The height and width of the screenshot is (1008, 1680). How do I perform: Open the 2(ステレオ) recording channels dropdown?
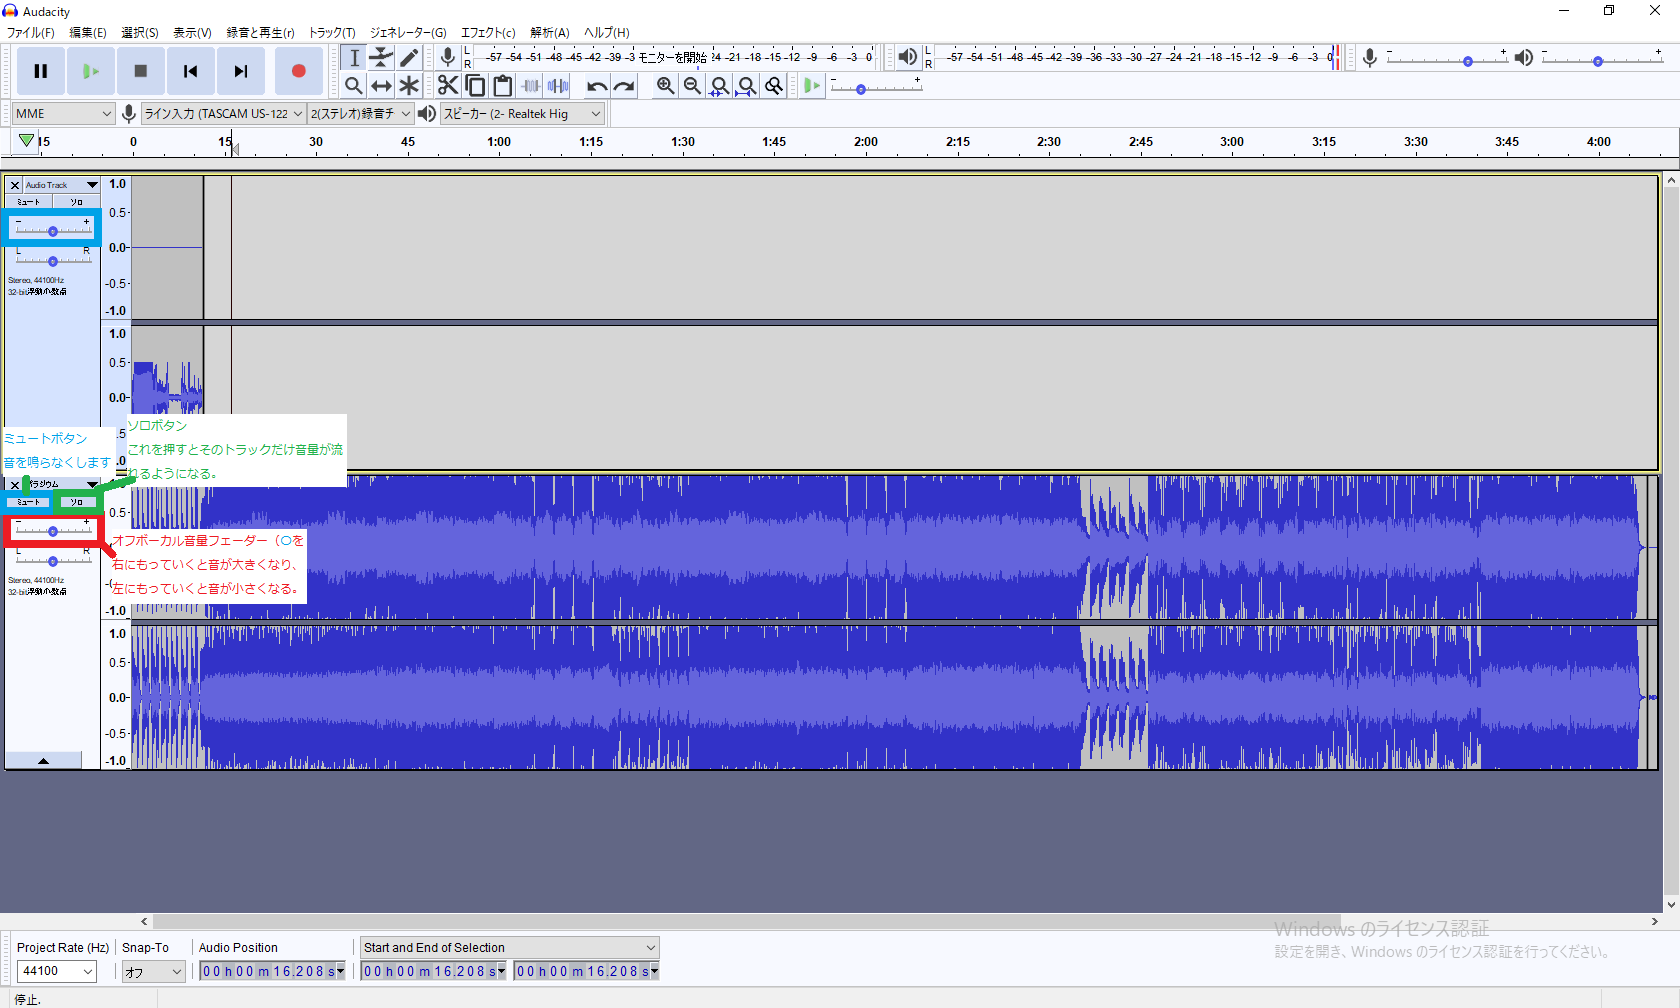pos(360,114)
